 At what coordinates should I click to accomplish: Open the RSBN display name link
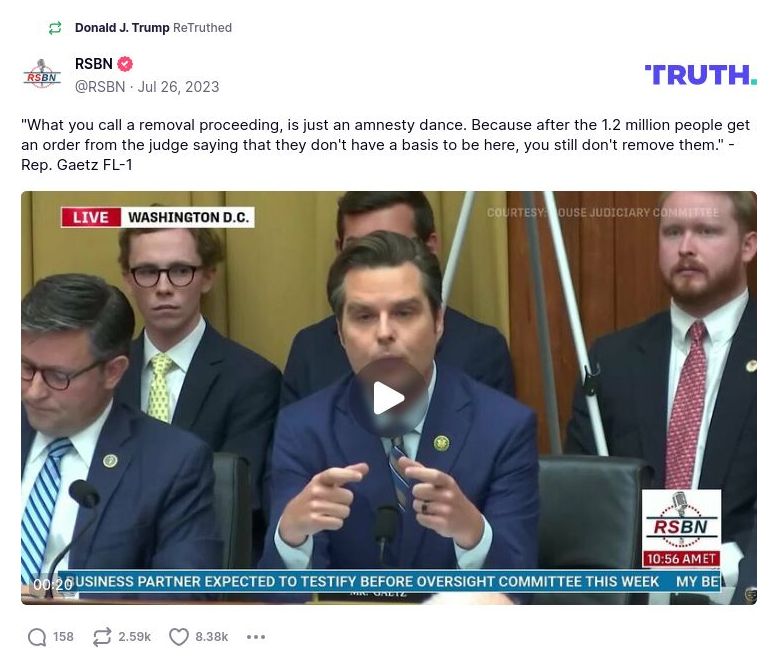[94, 64]
